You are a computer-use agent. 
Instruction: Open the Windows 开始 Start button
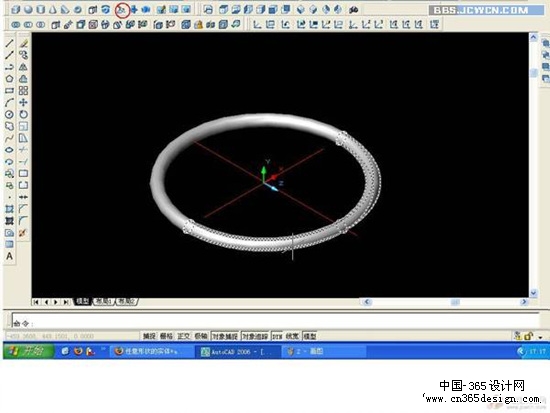pos(29,351)
